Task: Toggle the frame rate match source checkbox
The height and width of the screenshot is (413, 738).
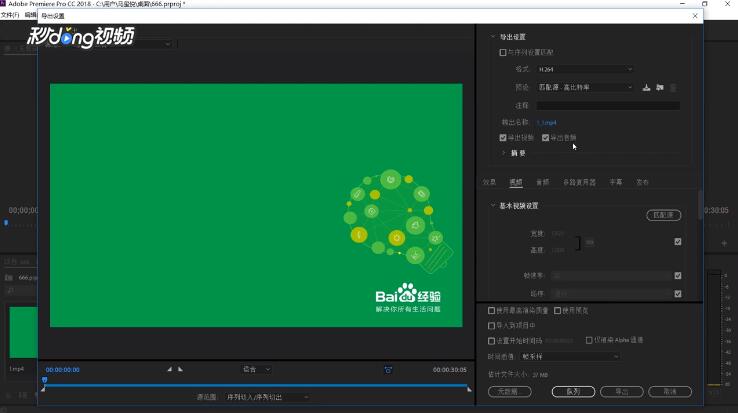Action: 678,275
